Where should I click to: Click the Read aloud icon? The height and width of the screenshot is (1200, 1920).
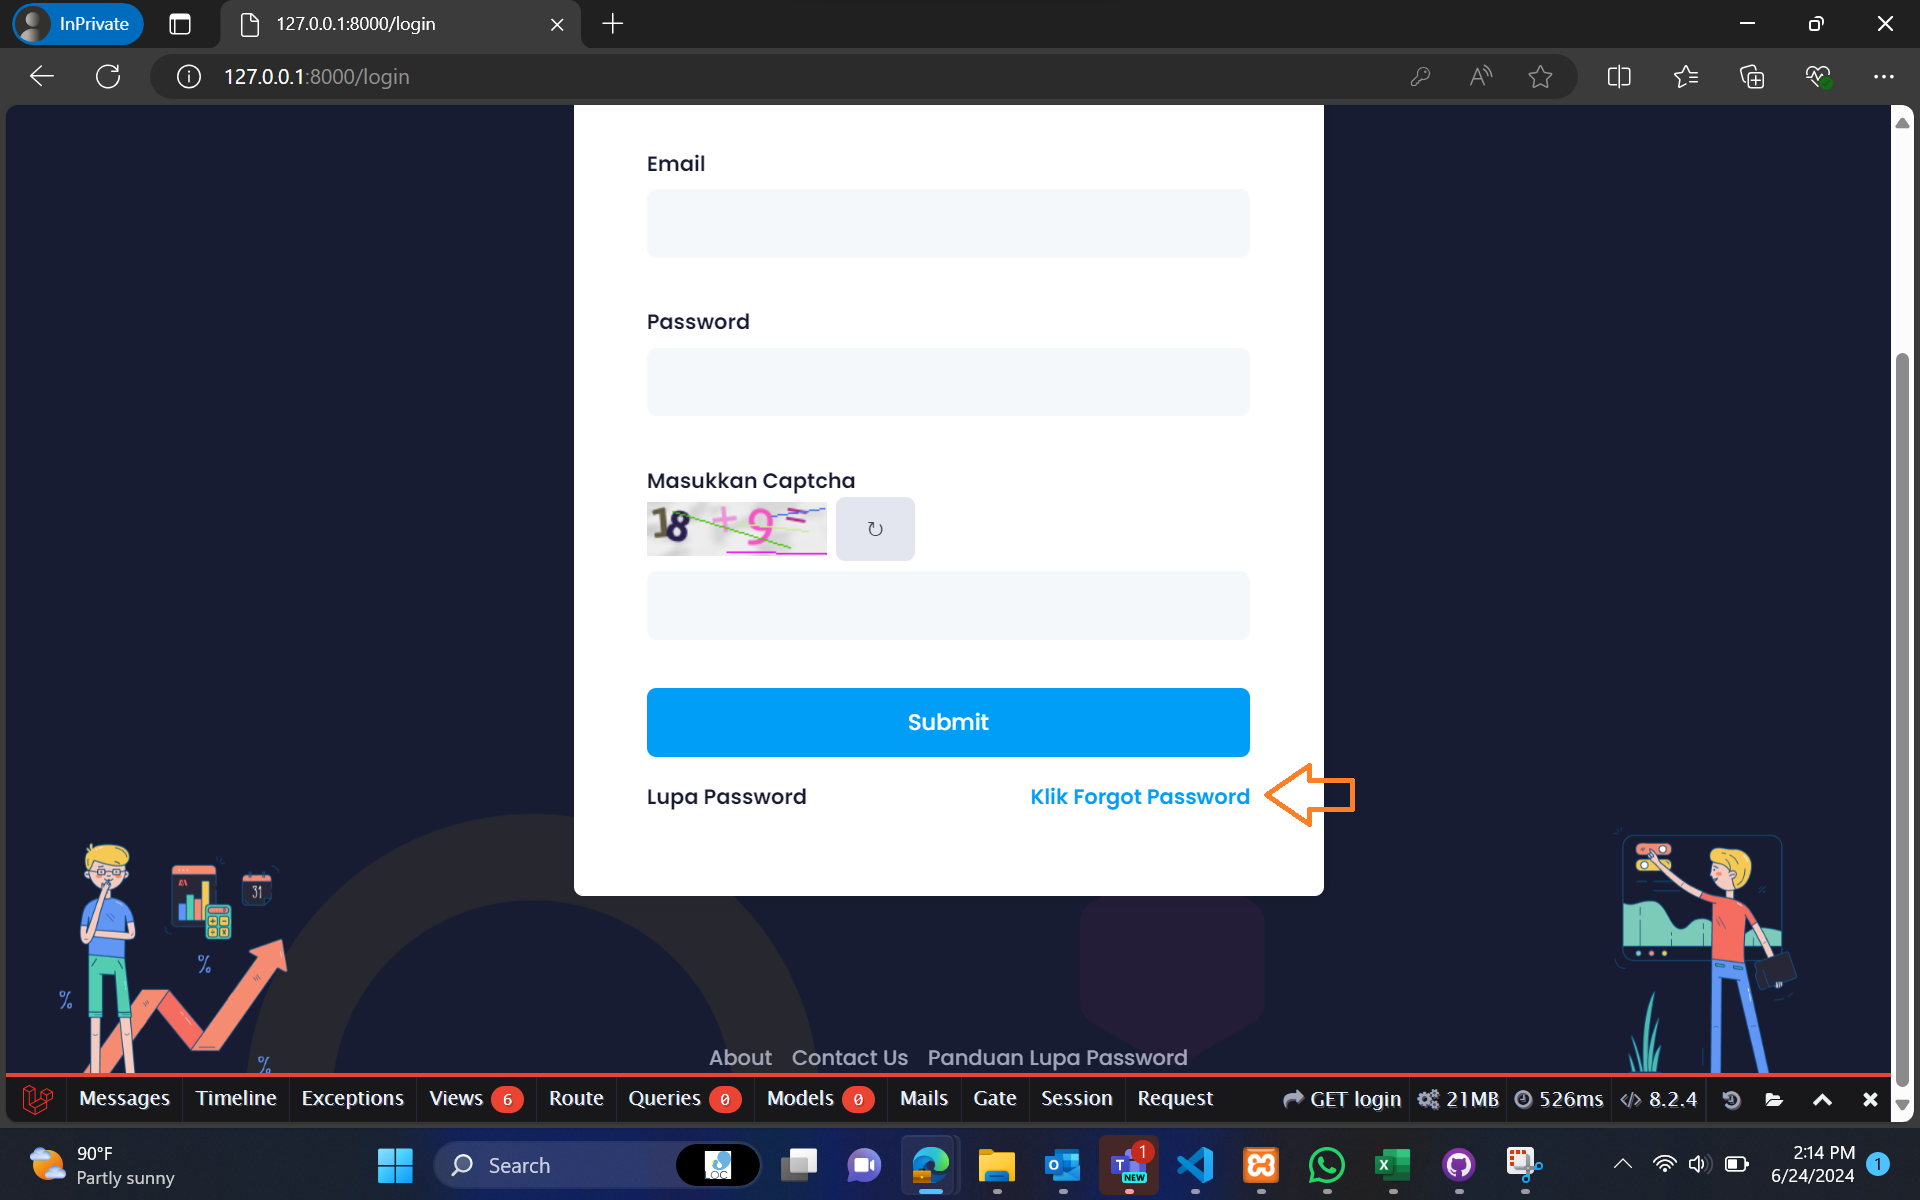click(1480, 77)
